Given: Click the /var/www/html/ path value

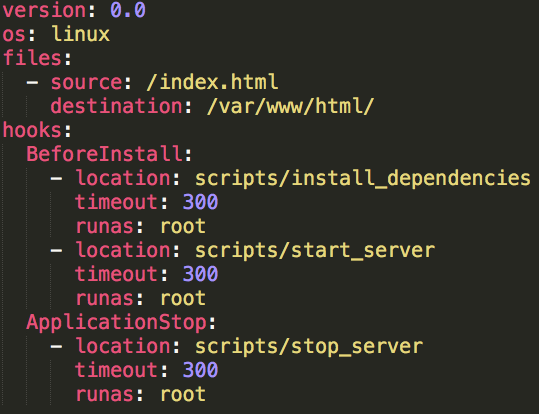Looking at the screenshot, I should point(290,106).
